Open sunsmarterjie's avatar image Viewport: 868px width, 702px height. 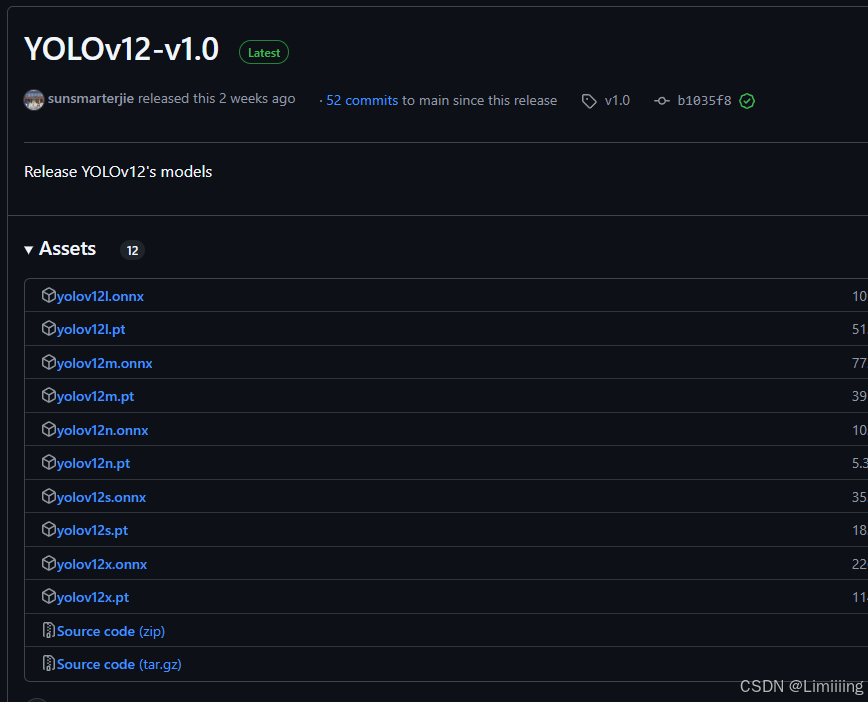pos(34,100)
